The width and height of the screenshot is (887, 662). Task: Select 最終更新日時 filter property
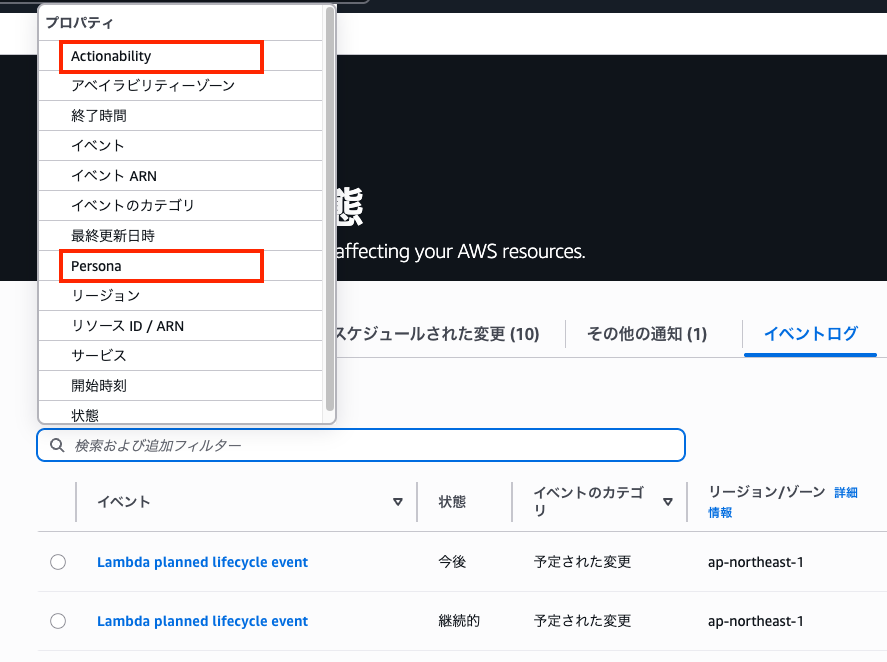[x=113, y=236]
